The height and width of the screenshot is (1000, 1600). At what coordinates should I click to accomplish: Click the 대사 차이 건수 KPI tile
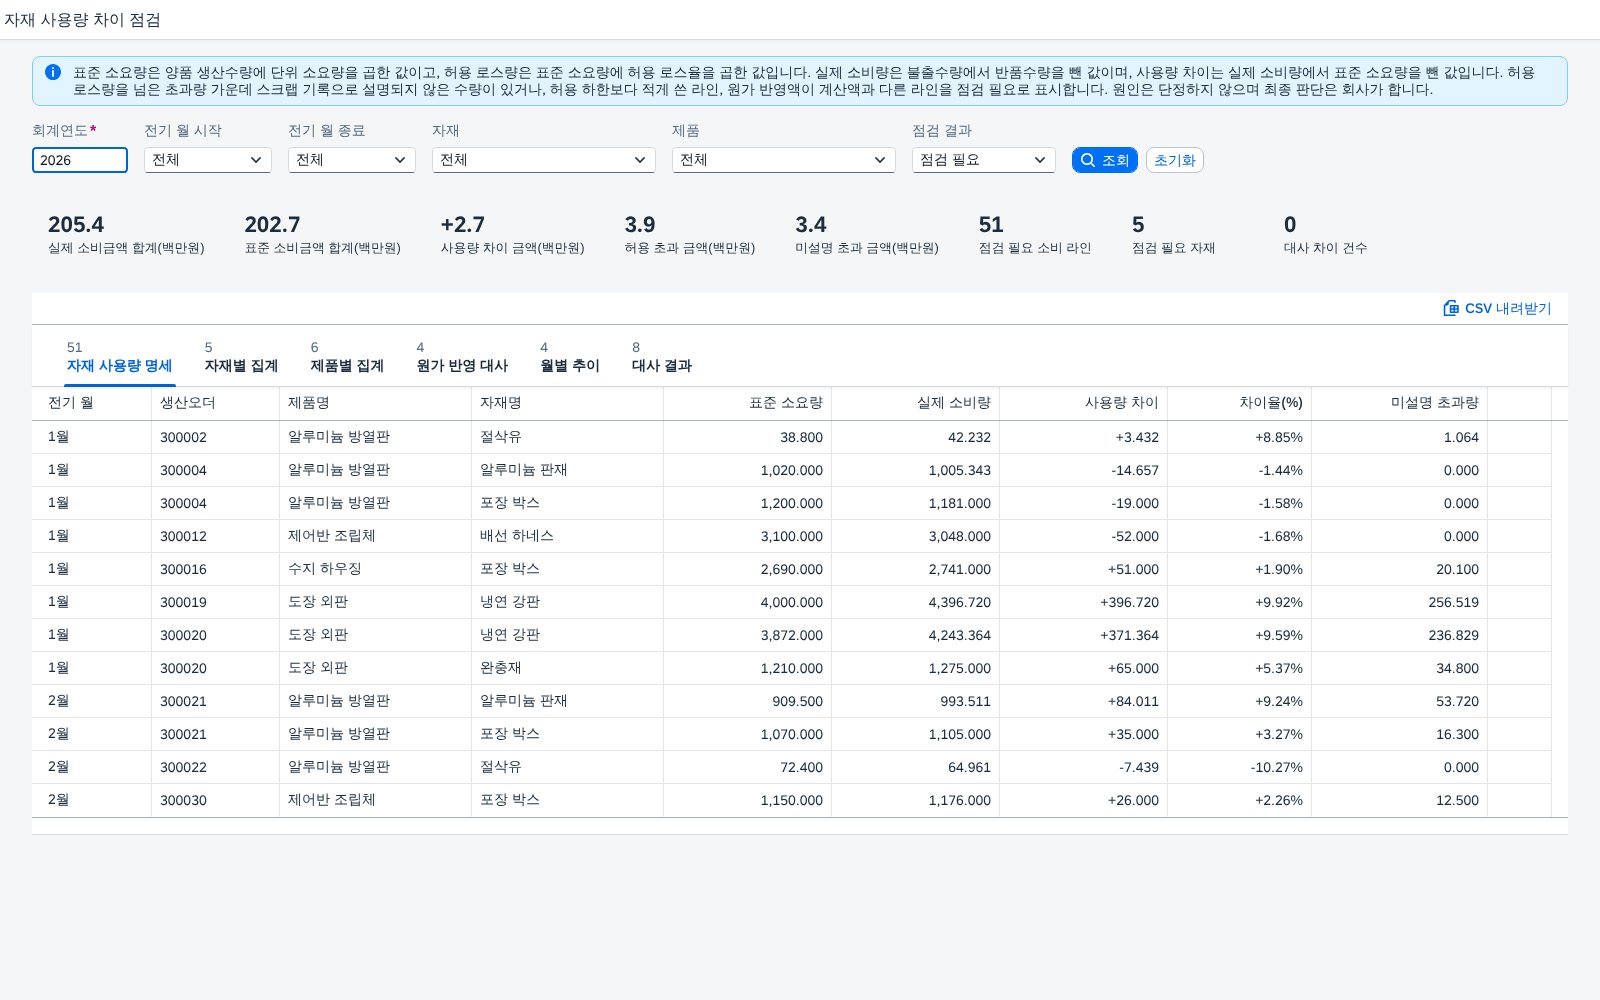(1325, 235)
